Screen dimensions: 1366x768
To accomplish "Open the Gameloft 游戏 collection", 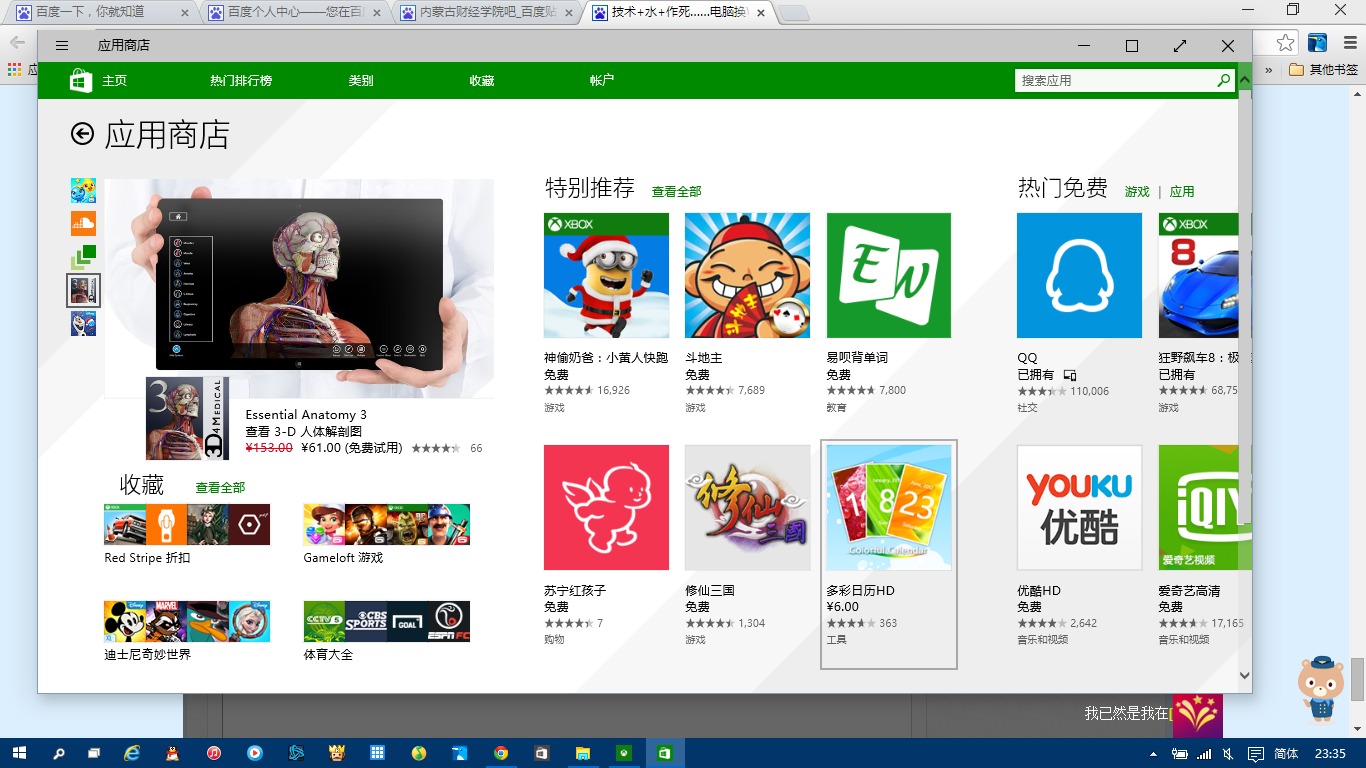I will (387, 535).
